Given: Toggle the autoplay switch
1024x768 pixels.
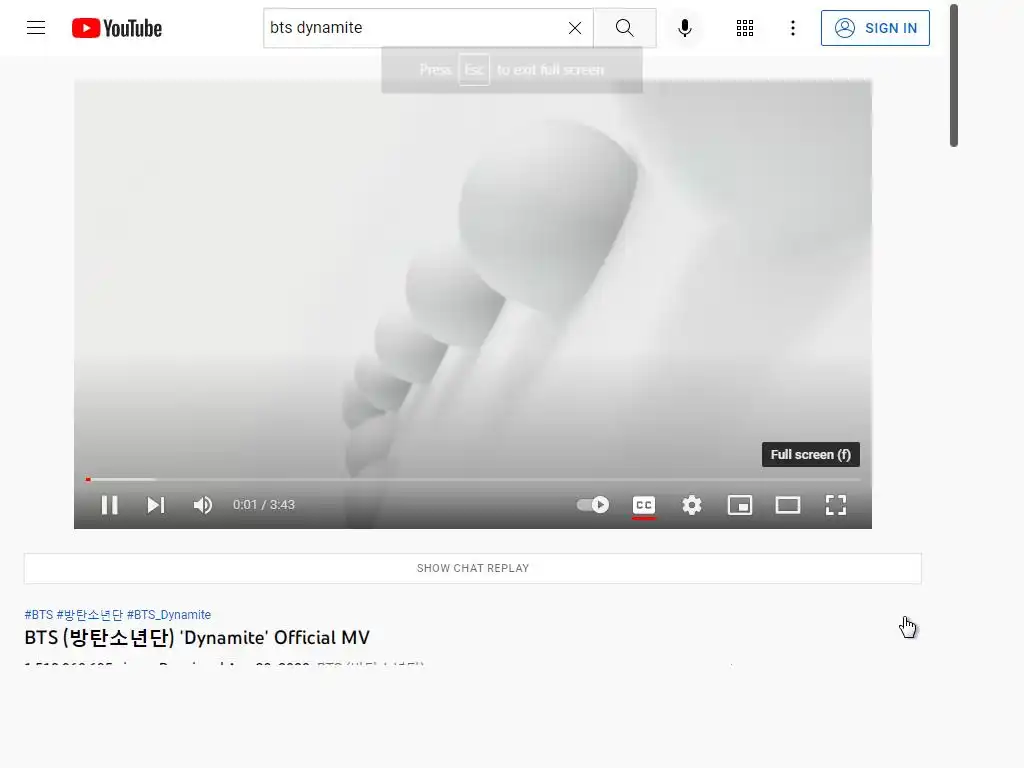Looking at the screenshot, I should coord(593,505).
